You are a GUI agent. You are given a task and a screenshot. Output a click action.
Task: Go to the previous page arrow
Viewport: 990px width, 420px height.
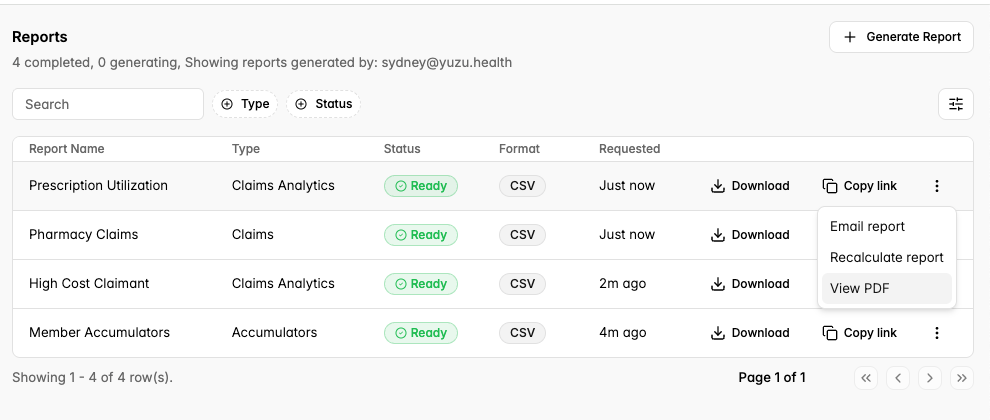(x=898, y=378)
